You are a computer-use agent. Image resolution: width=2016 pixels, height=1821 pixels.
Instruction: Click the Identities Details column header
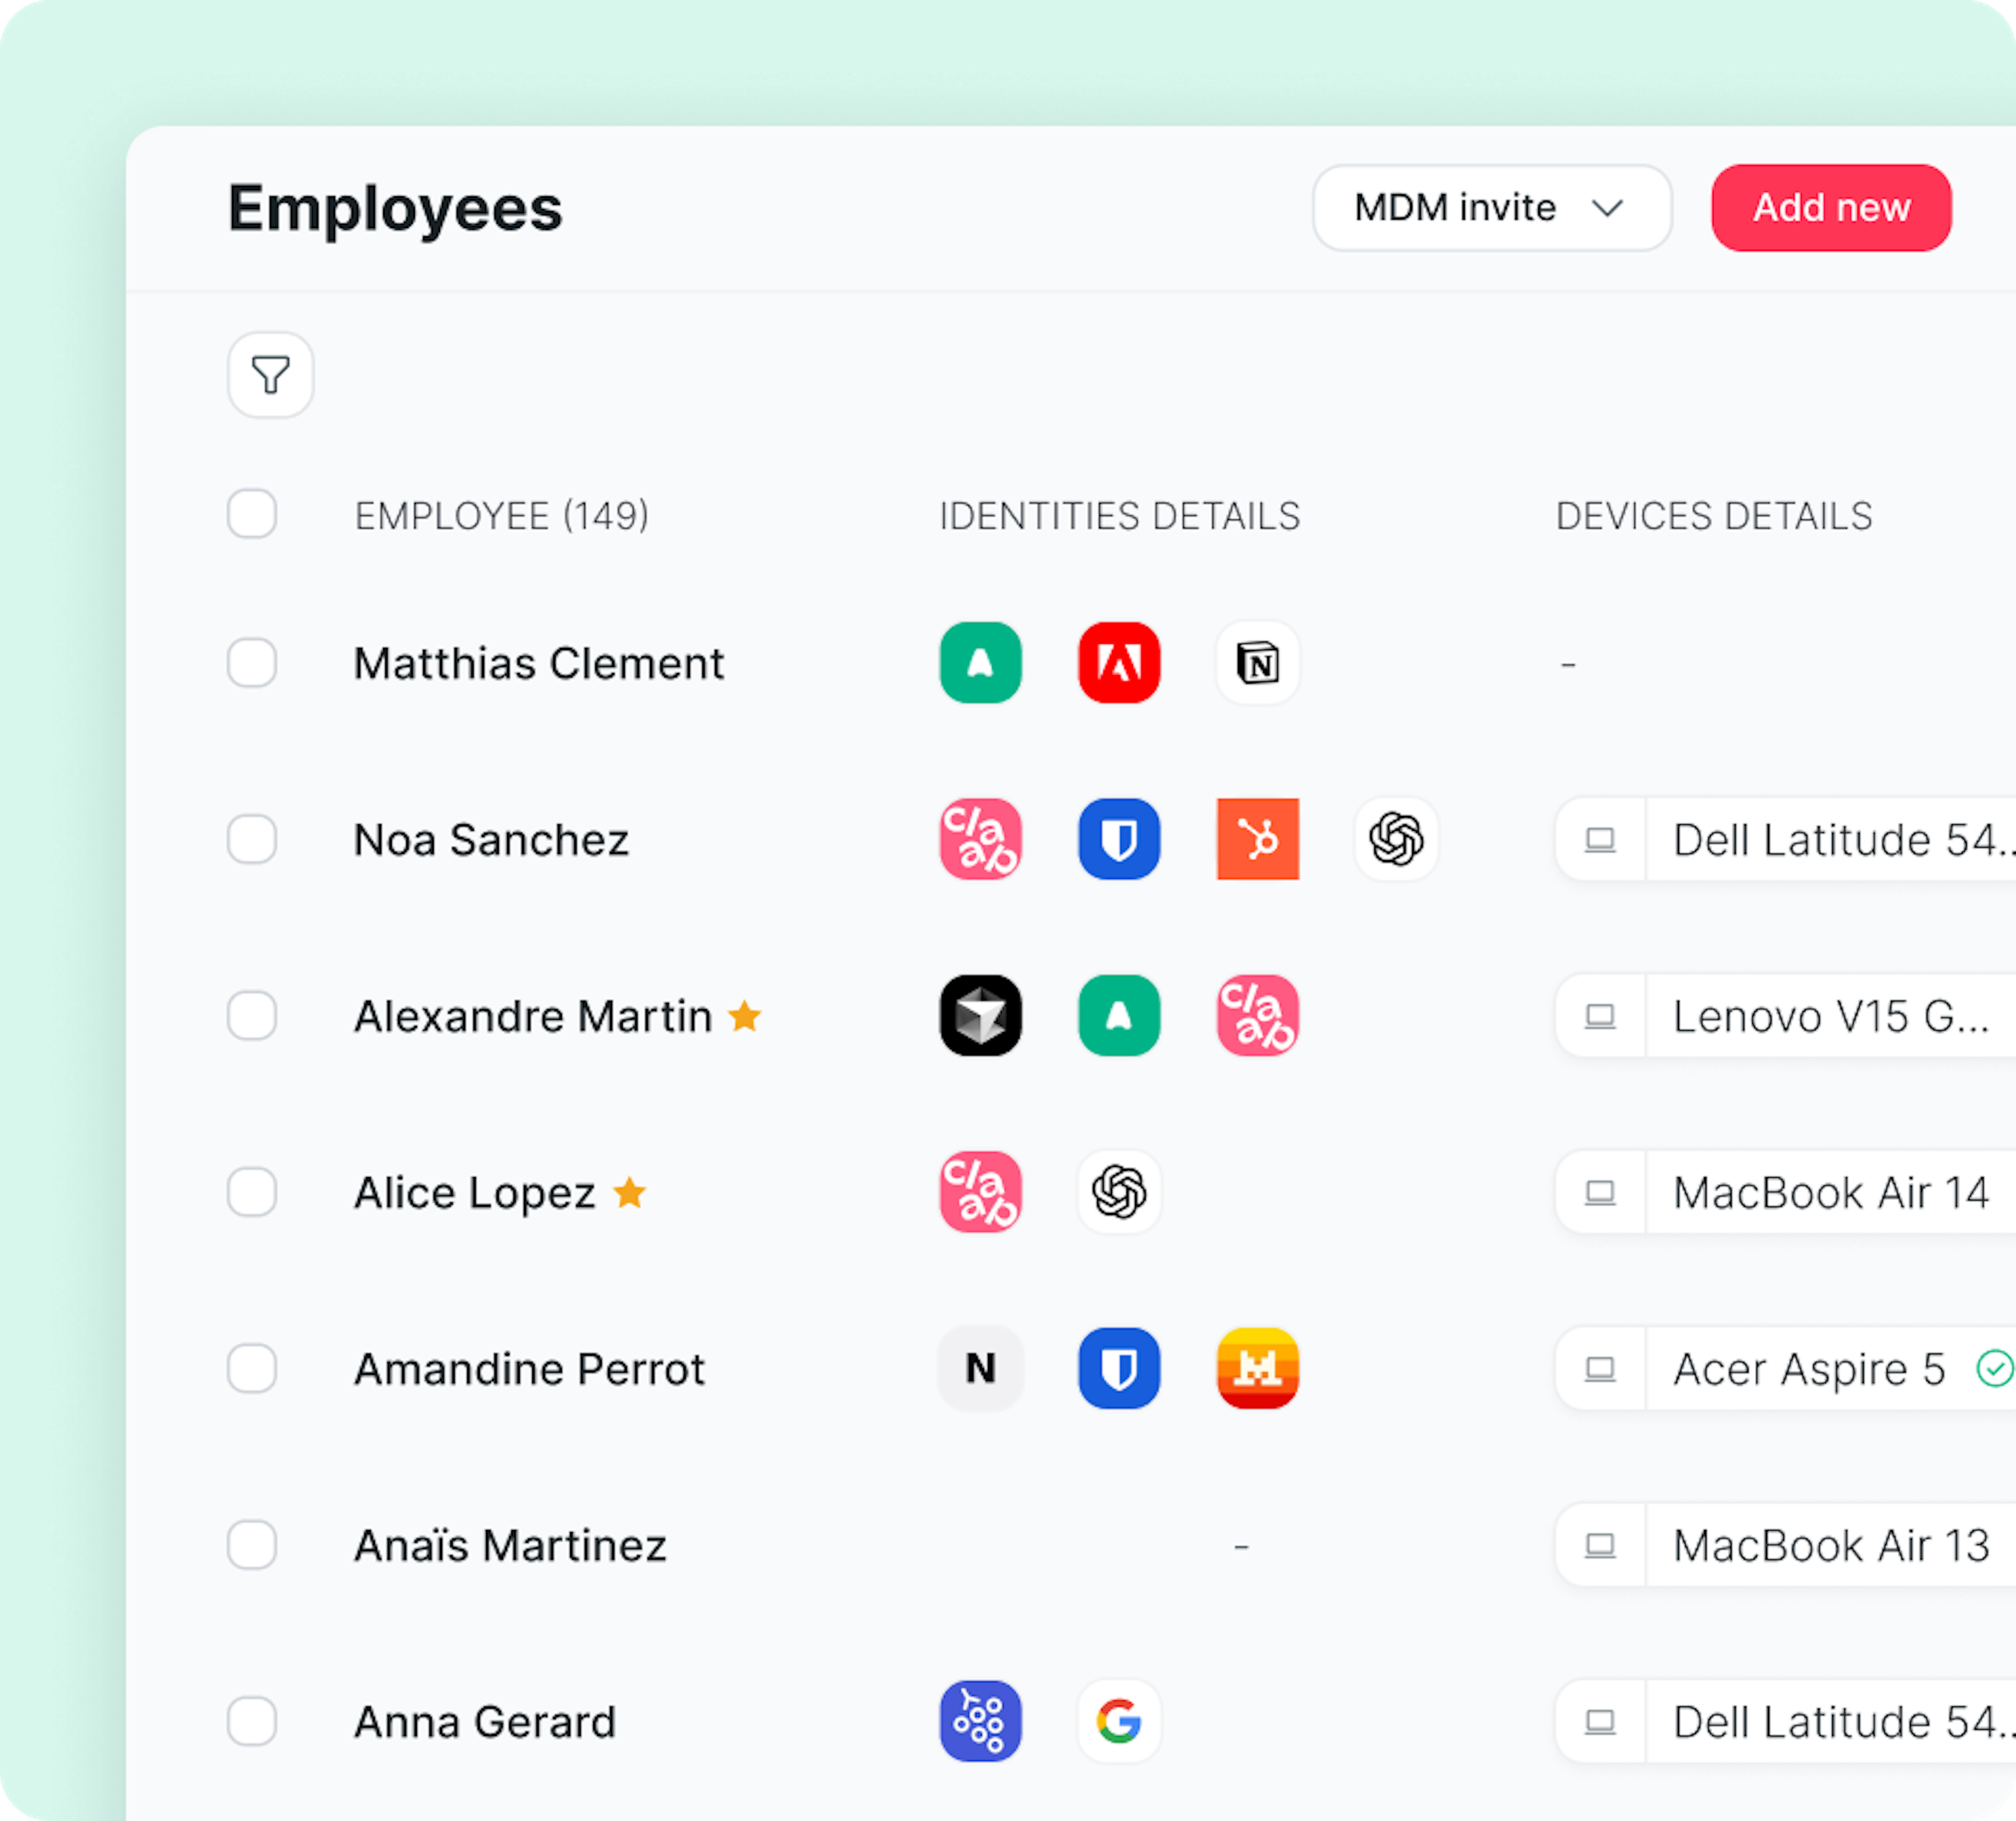point(1119,516)
